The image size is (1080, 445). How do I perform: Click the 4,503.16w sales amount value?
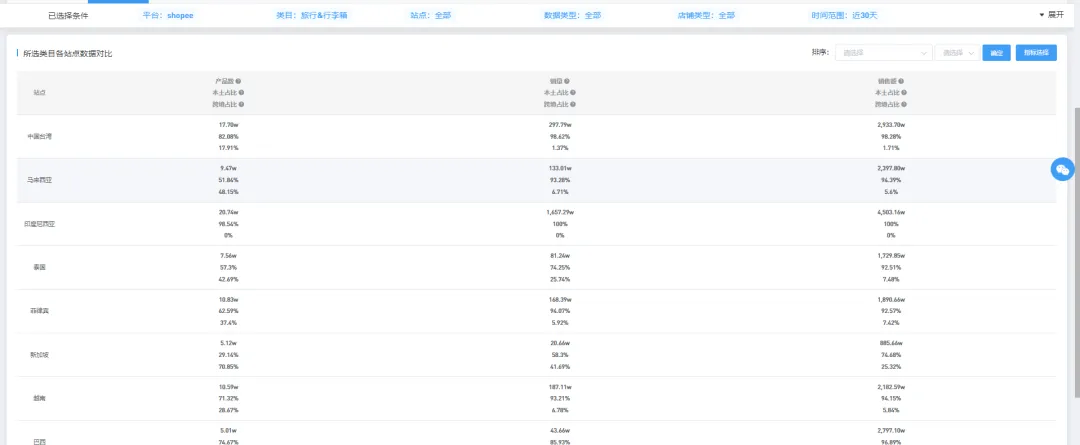891,212
